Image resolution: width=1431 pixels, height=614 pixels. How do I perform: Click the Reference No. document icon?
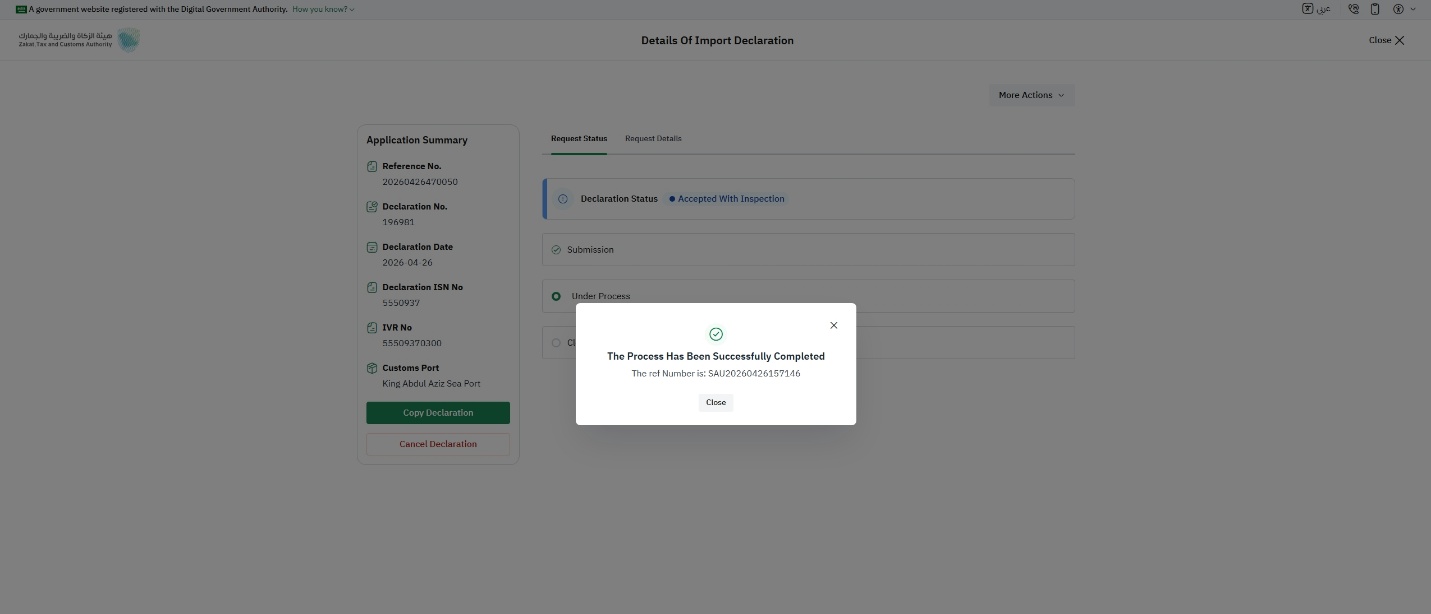point(372,166)
